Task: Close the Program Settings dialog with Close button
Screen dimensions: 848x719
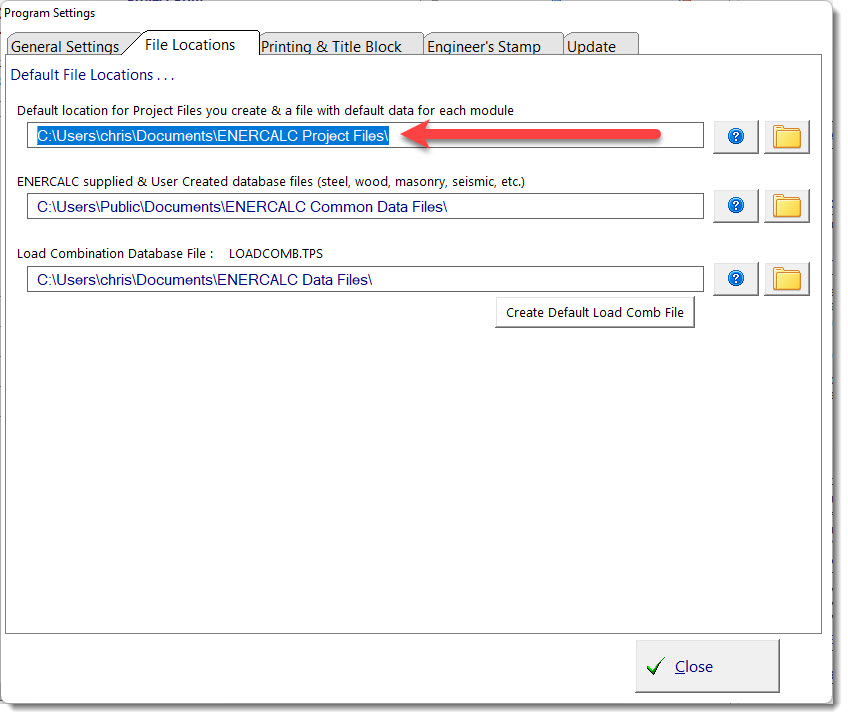Action: [x=707, y=666]
